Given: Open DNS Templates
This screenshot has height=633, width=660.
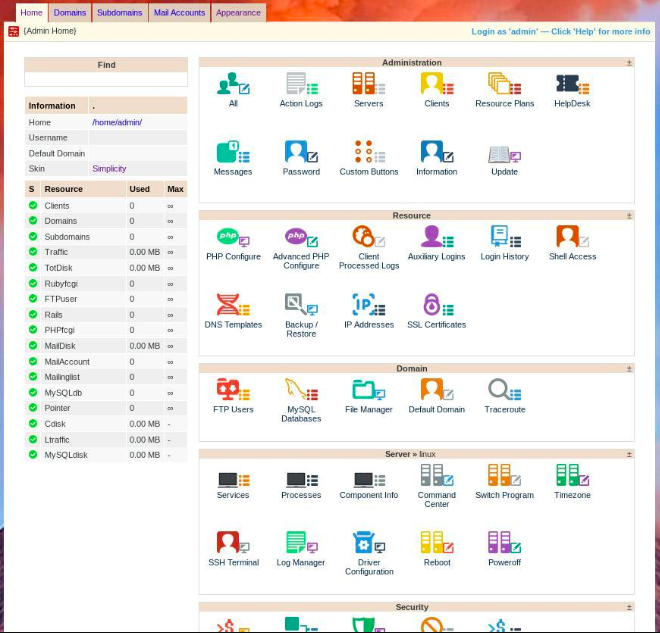Looking at the screenshot, I should coord(233,305).
